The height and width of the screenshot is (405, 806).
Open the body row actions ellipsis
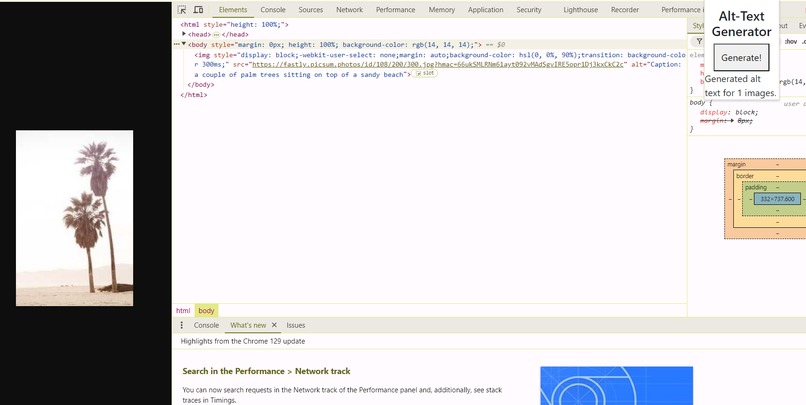coord(176,44)
